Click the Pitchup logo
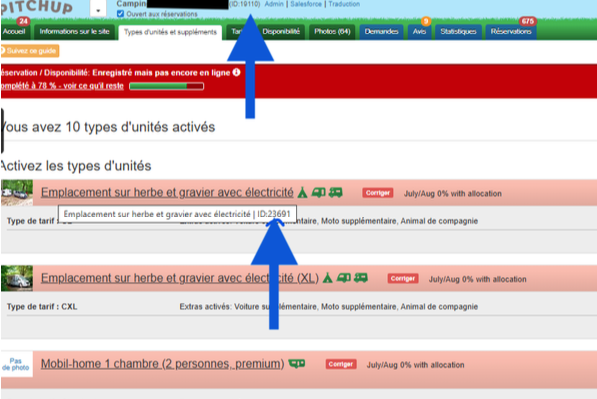This screenshot has width=597, height=399. pos(36,7)
